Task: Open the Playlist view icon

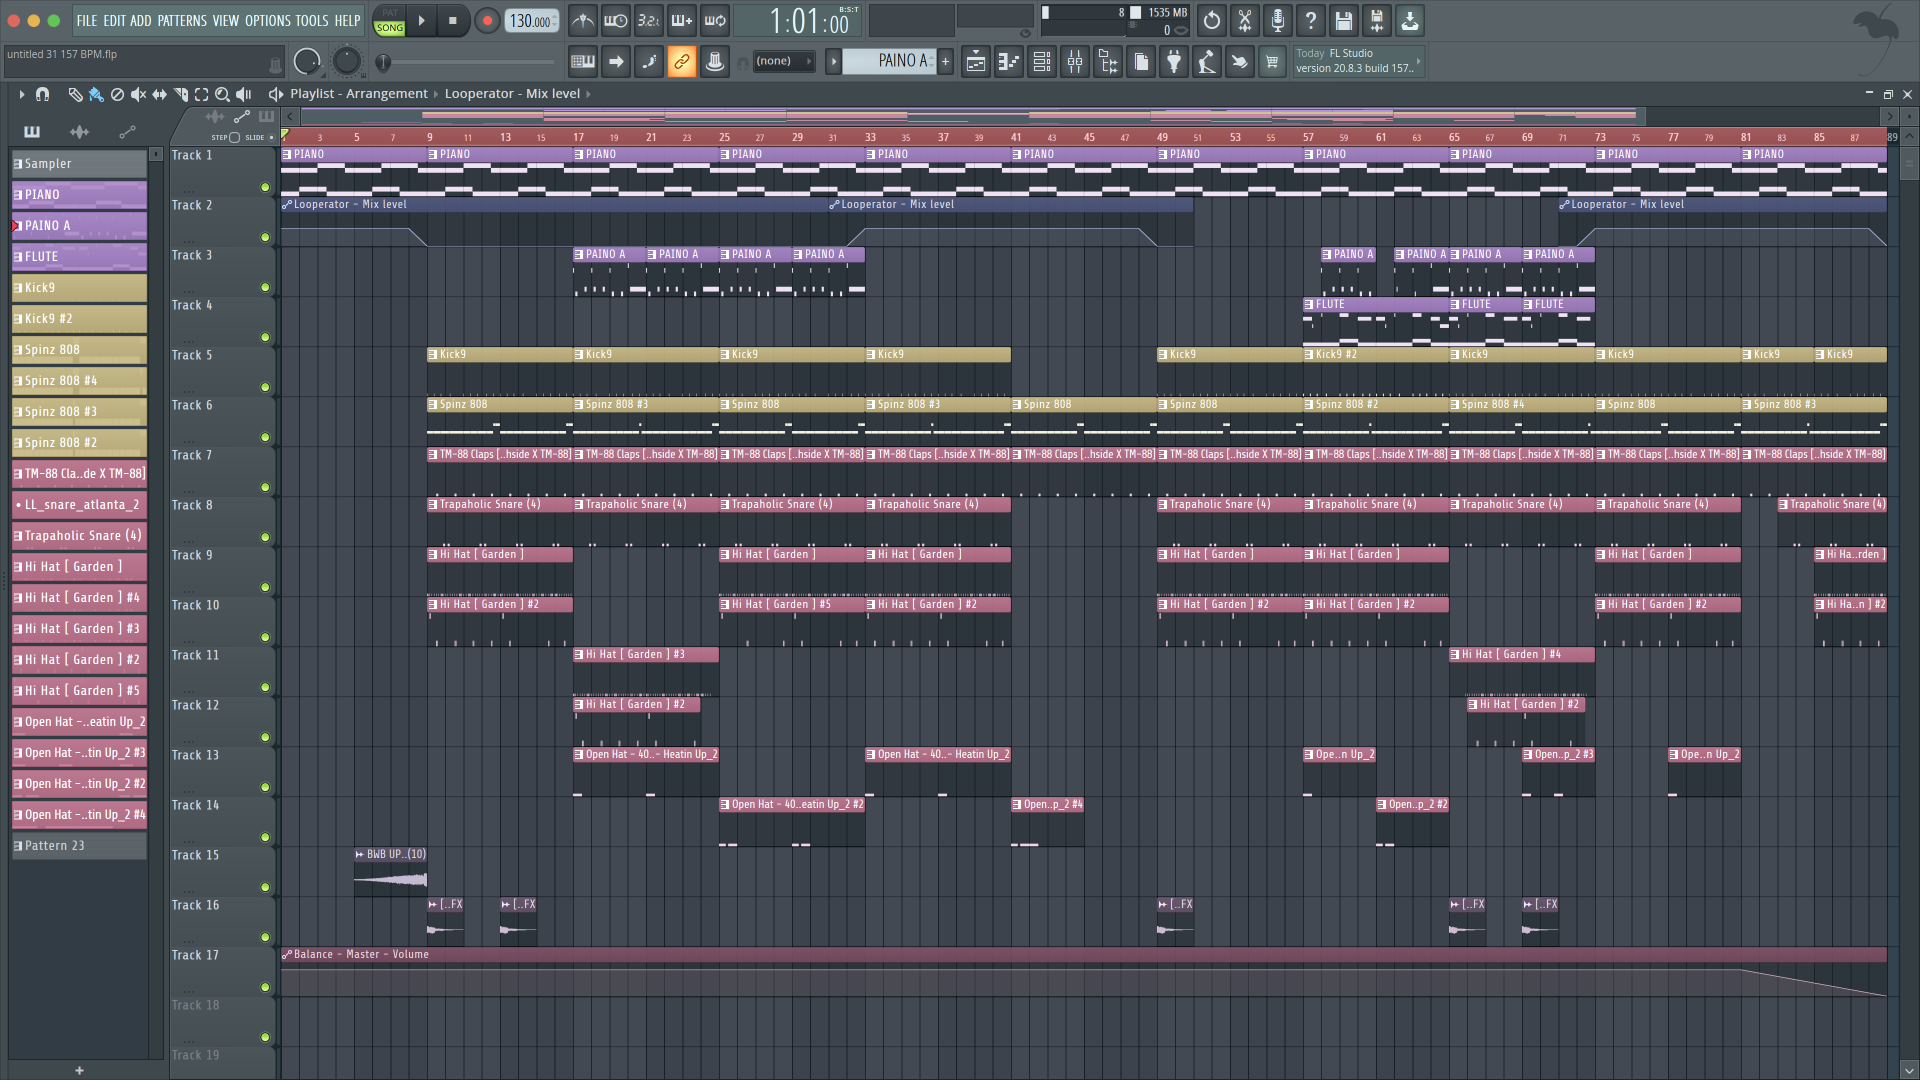Action: [976, 62]
